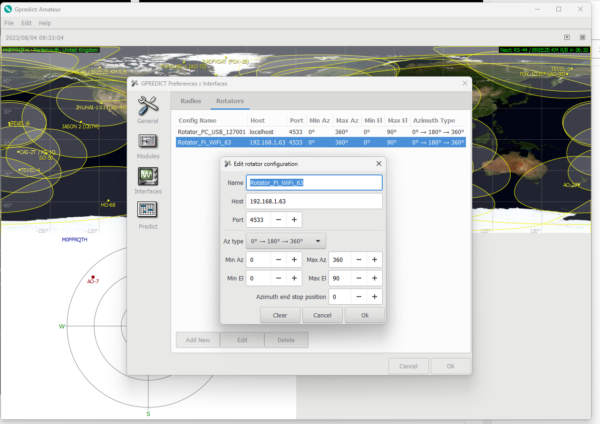Click the Max Az number field

pos(340,259)
